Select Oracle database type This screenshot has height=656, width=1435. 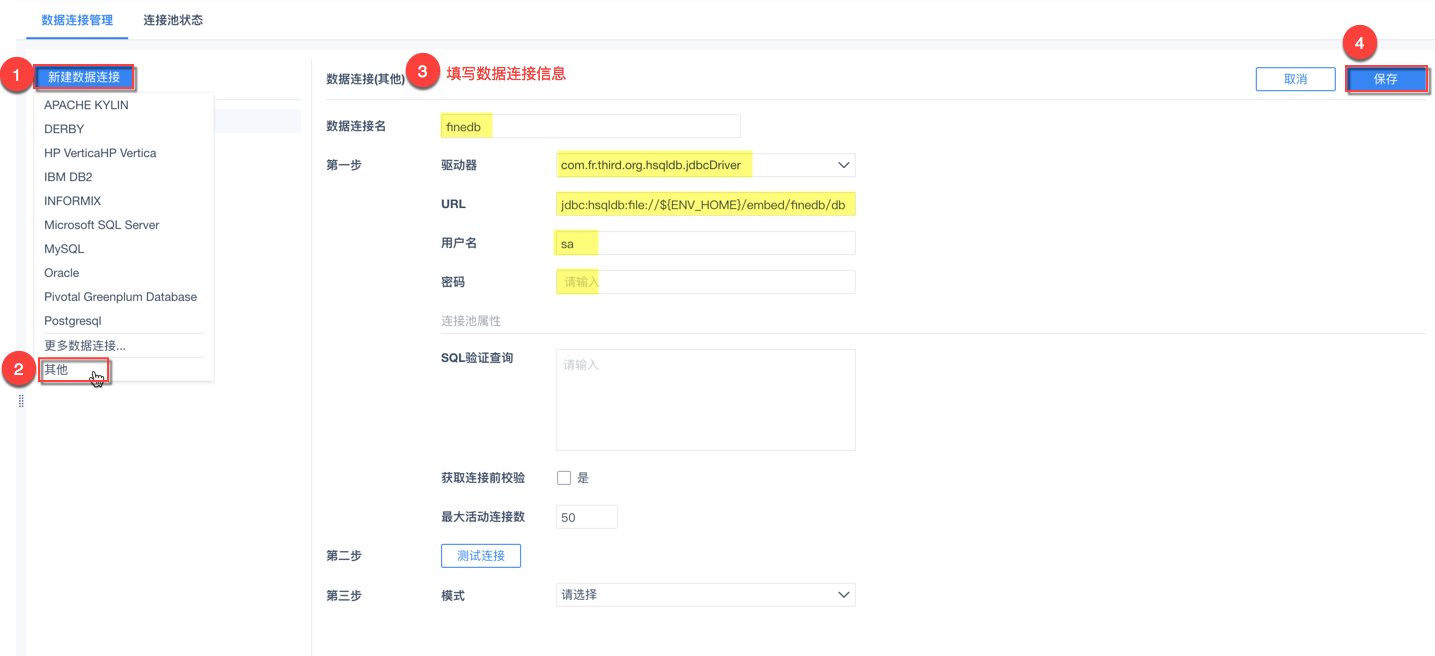click(x=62, y=273)
